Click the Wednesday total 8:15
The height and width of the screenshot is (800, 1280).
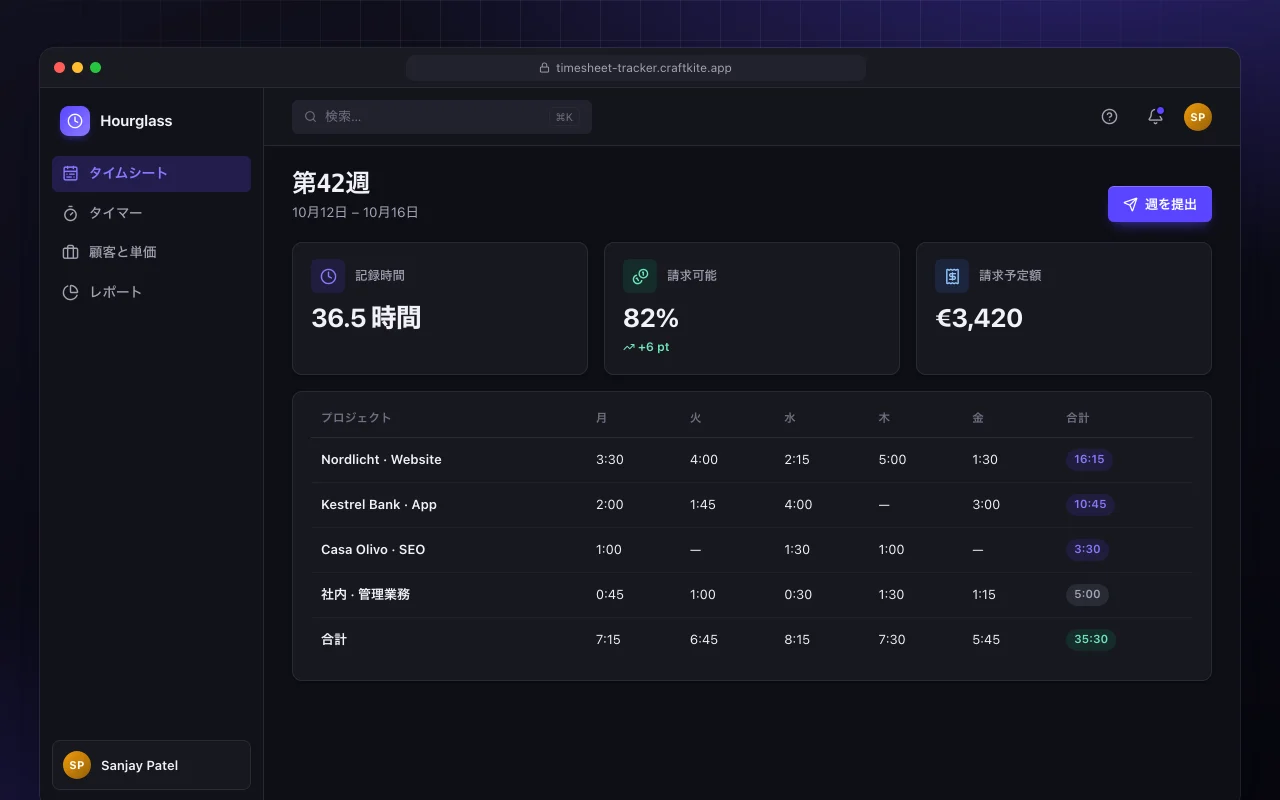[797, 639]
